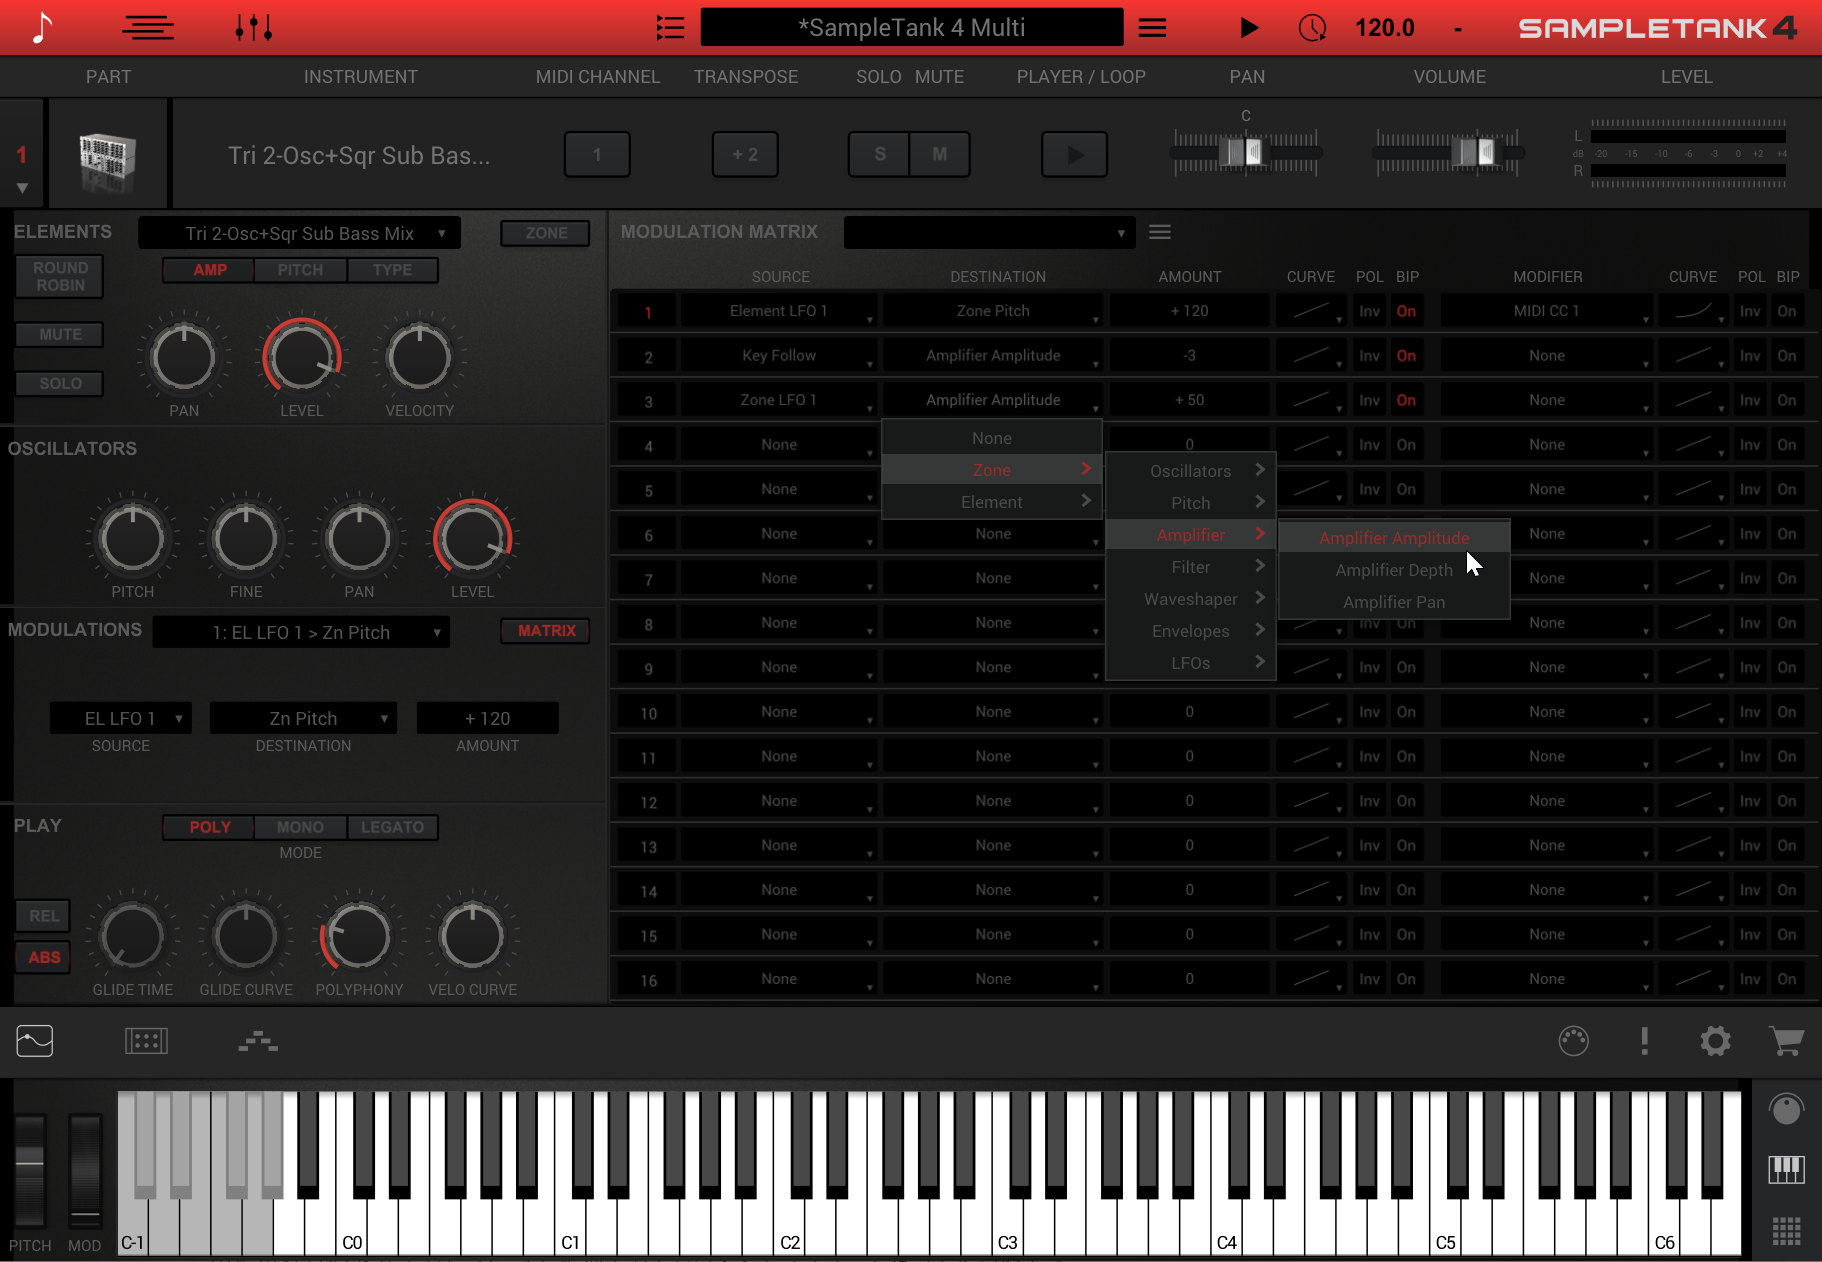Viewport: 1822px width, 1262px height.
Task: Click the ZONE button
Action: click(x=546, y=233)
